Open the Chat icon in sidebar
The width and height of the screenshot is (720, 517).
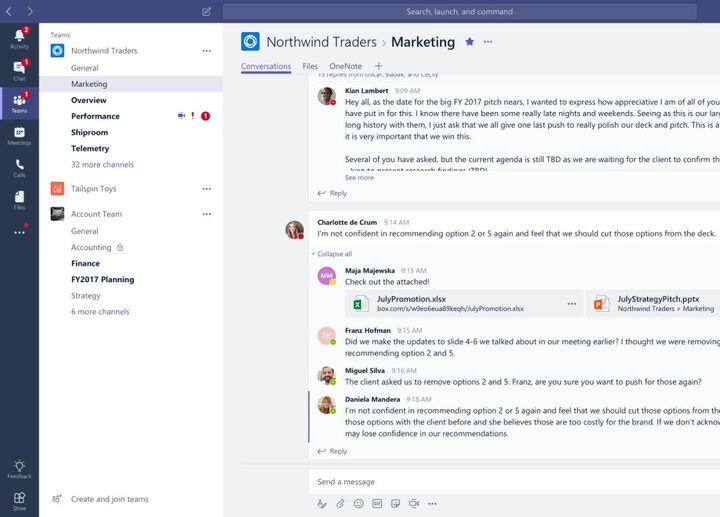[19, 70]
